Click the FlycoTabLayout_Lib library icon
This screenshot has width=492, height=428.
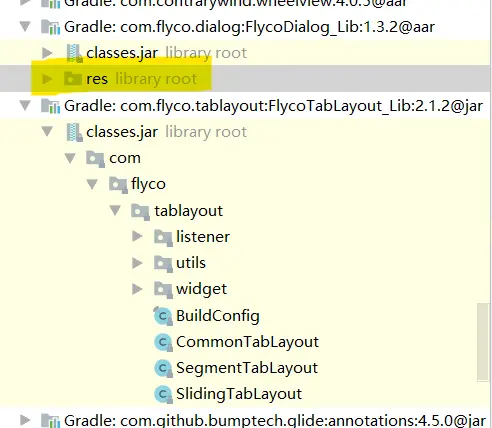point(50,106)
